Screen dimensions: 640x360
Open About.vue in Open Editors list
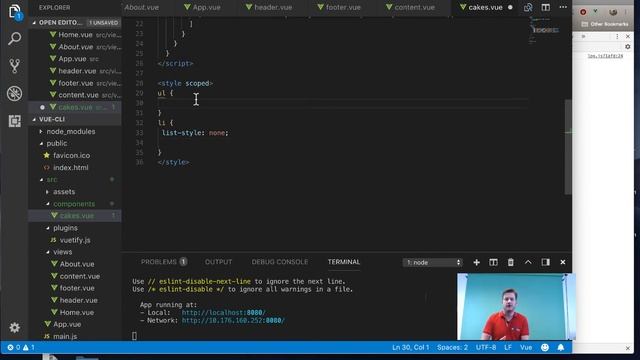point(76,47)
